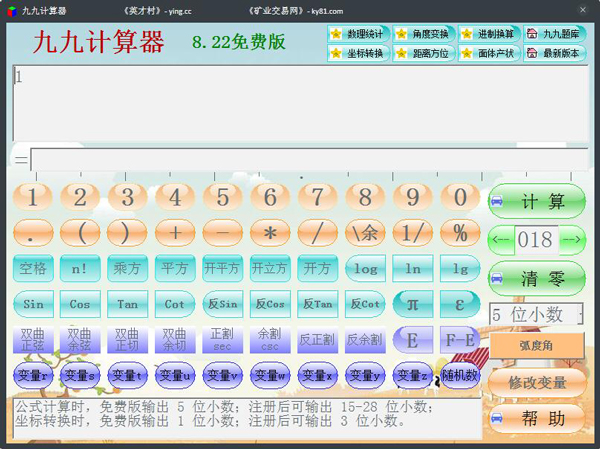Insert the percent operator
Image resolution: width=600 pixels, height=449 pixels.
tap(460, 233)
